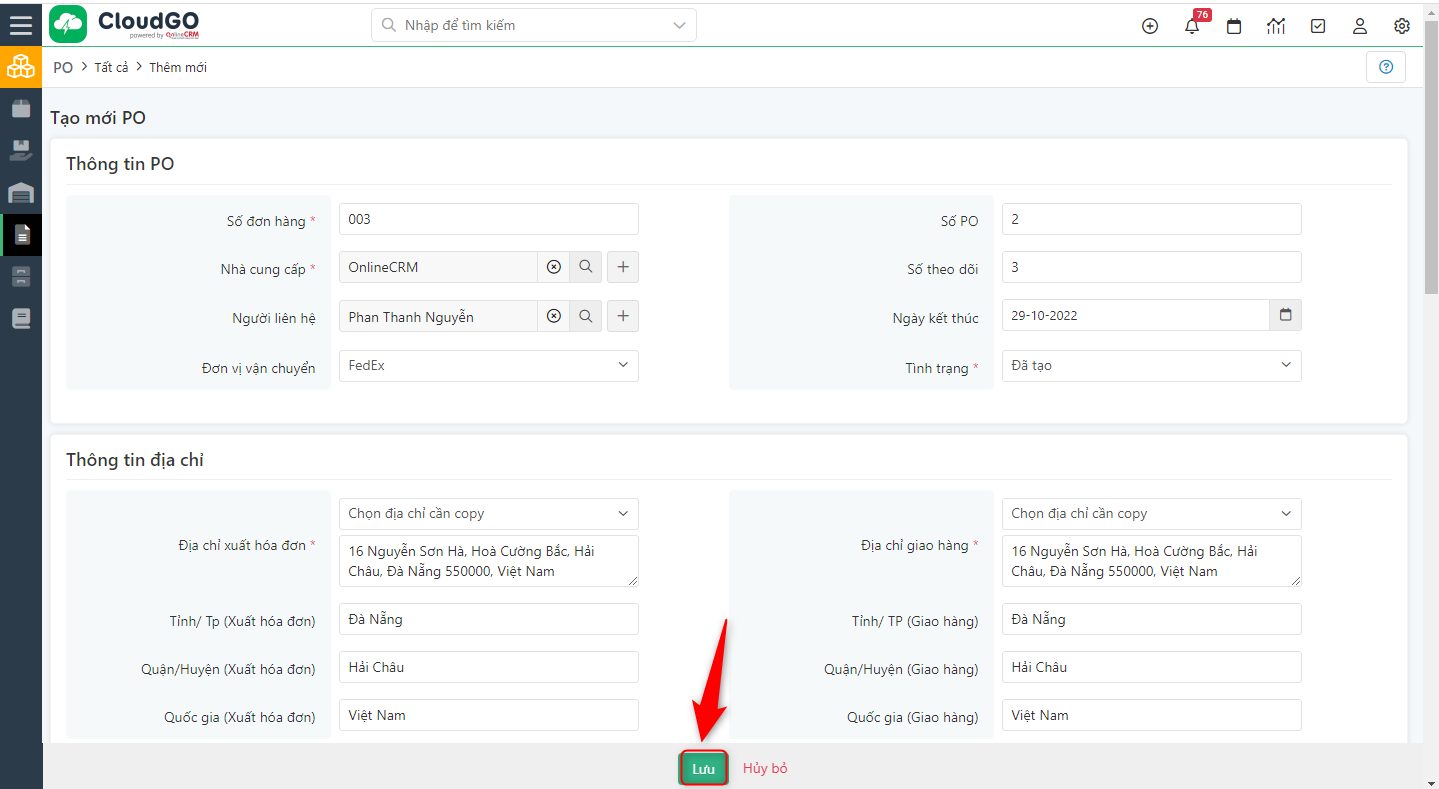Search suppliers using the magnifier icon
The height and width of the screenshot is (789, 1439).
(x=586, y=266)
